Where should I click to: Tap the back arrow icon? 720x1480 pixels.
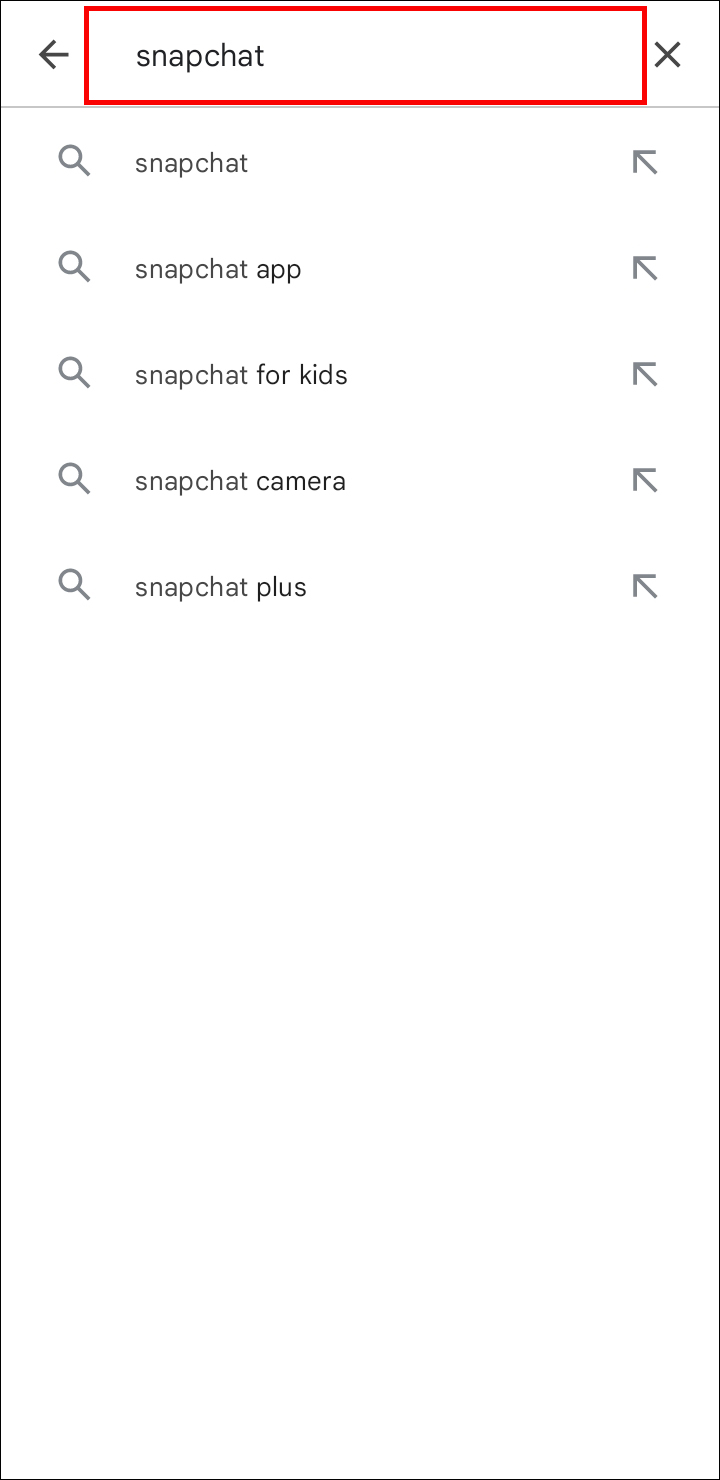click(54, 55)
